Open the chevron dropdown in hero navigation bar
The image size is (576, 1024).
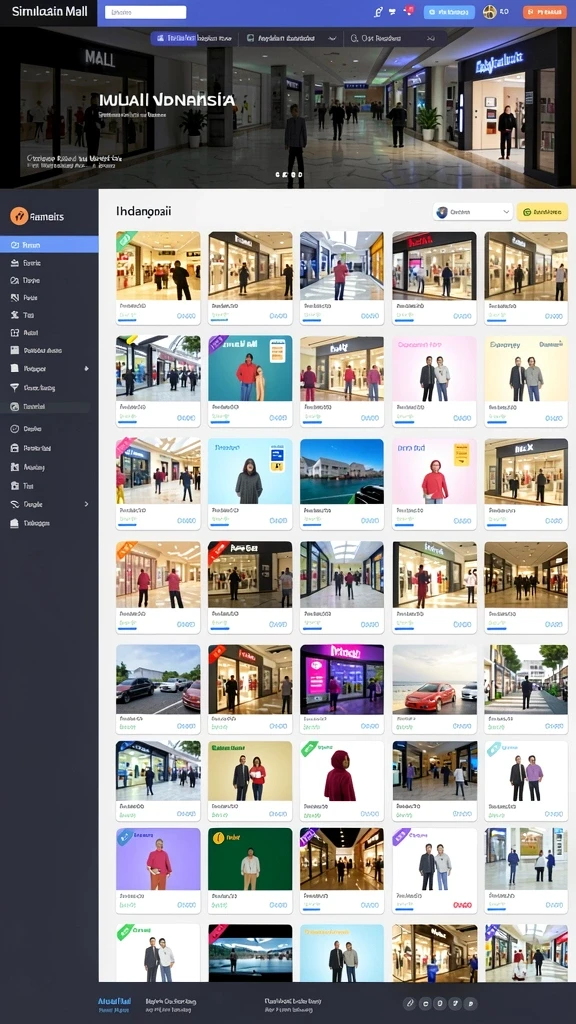[x=332, y=39]
